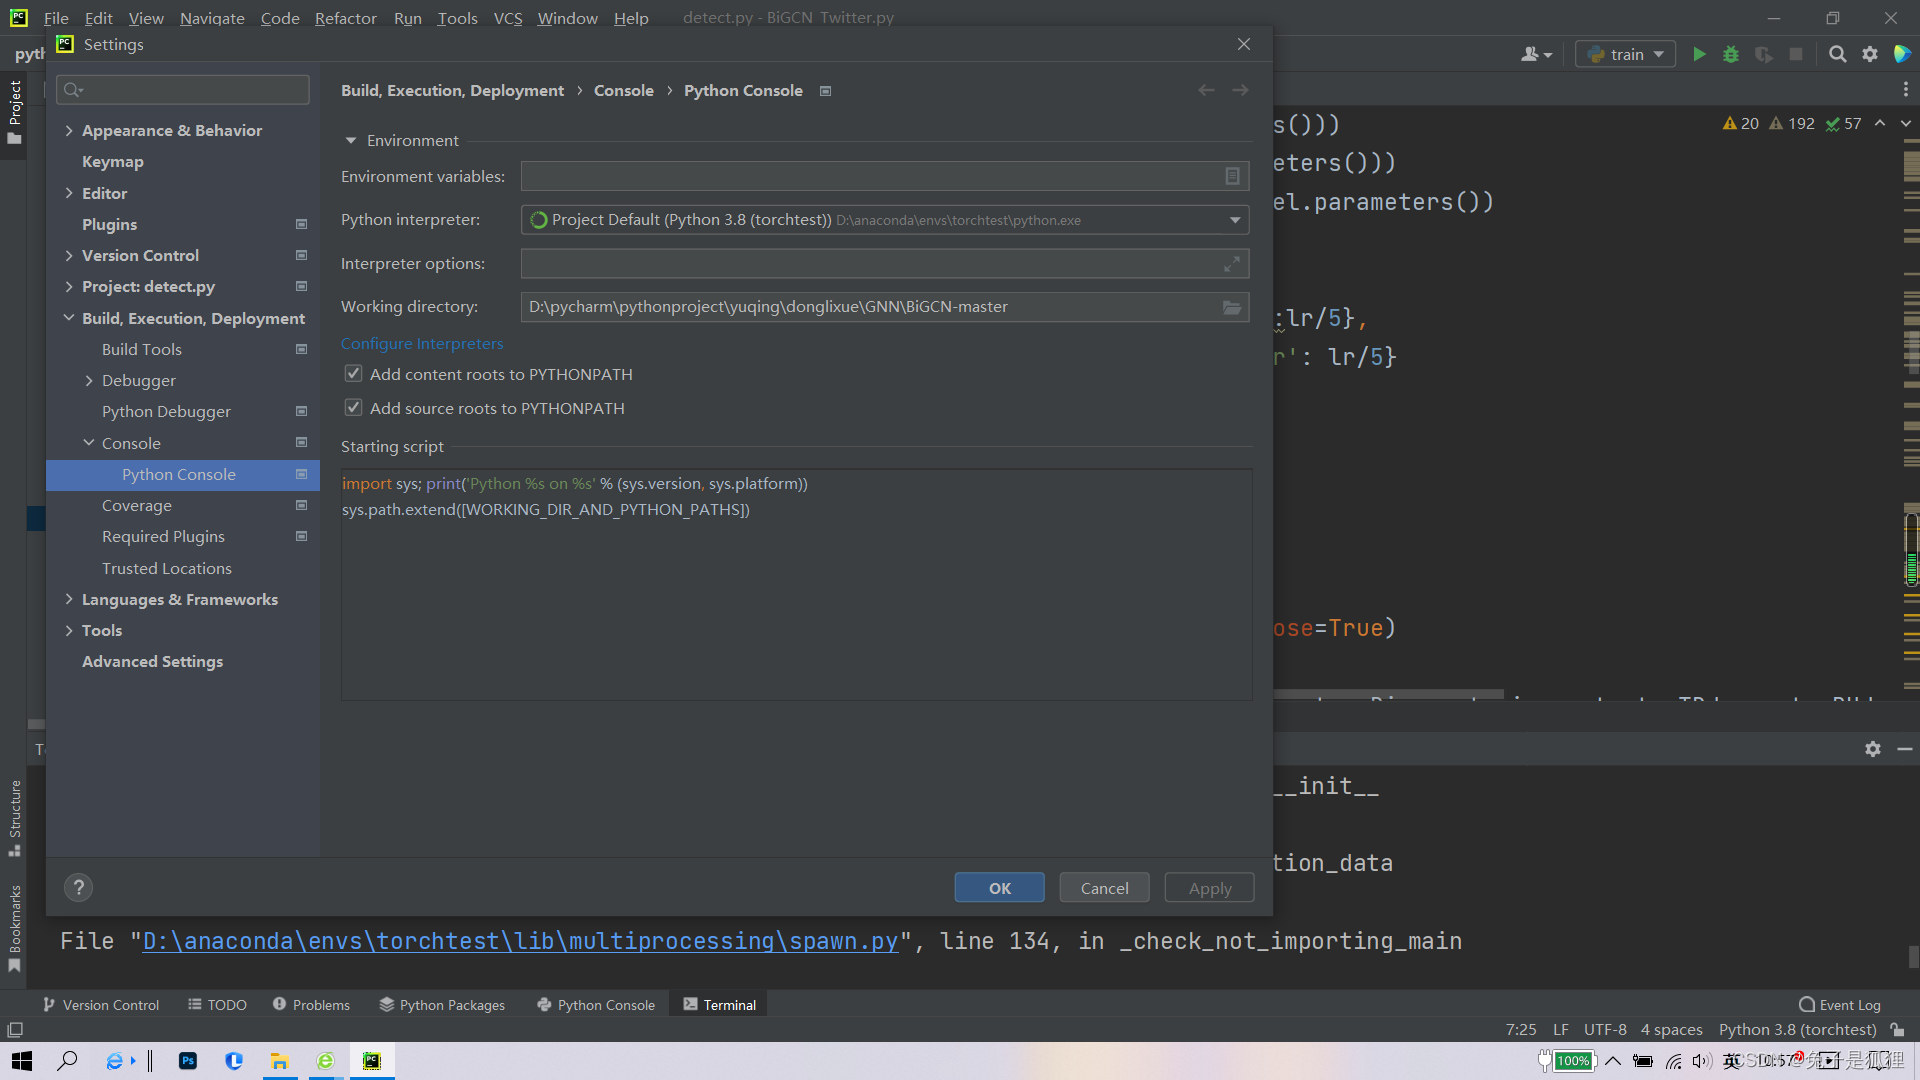Go to previous highlighted error arrow
The image size is (1920, 1080).
click(1880, 123)
